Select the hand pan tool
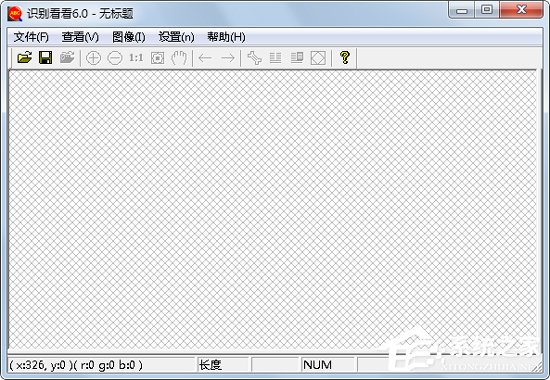Image resolution: width=550 pixels, height=380 pixels. click(179, 58)
